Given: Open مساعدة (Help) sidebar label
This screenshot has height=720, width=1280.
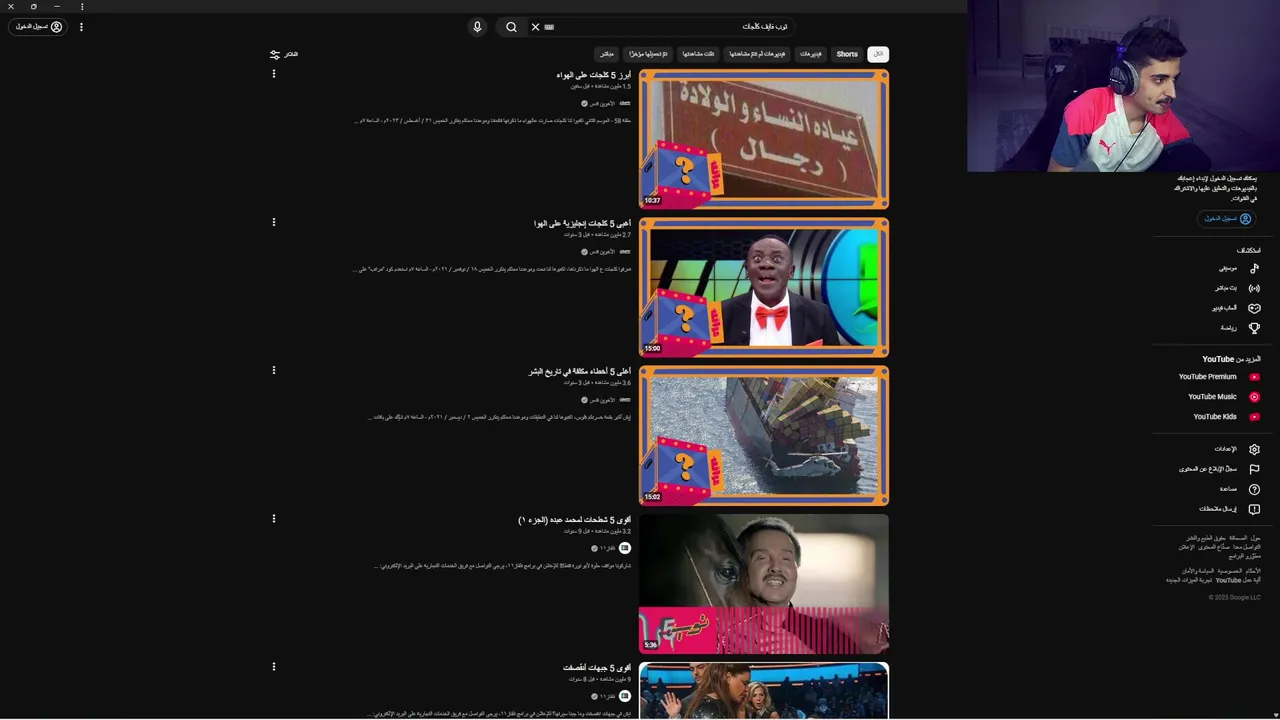Looking at the screenshot, I should (x=1228, y=489).
